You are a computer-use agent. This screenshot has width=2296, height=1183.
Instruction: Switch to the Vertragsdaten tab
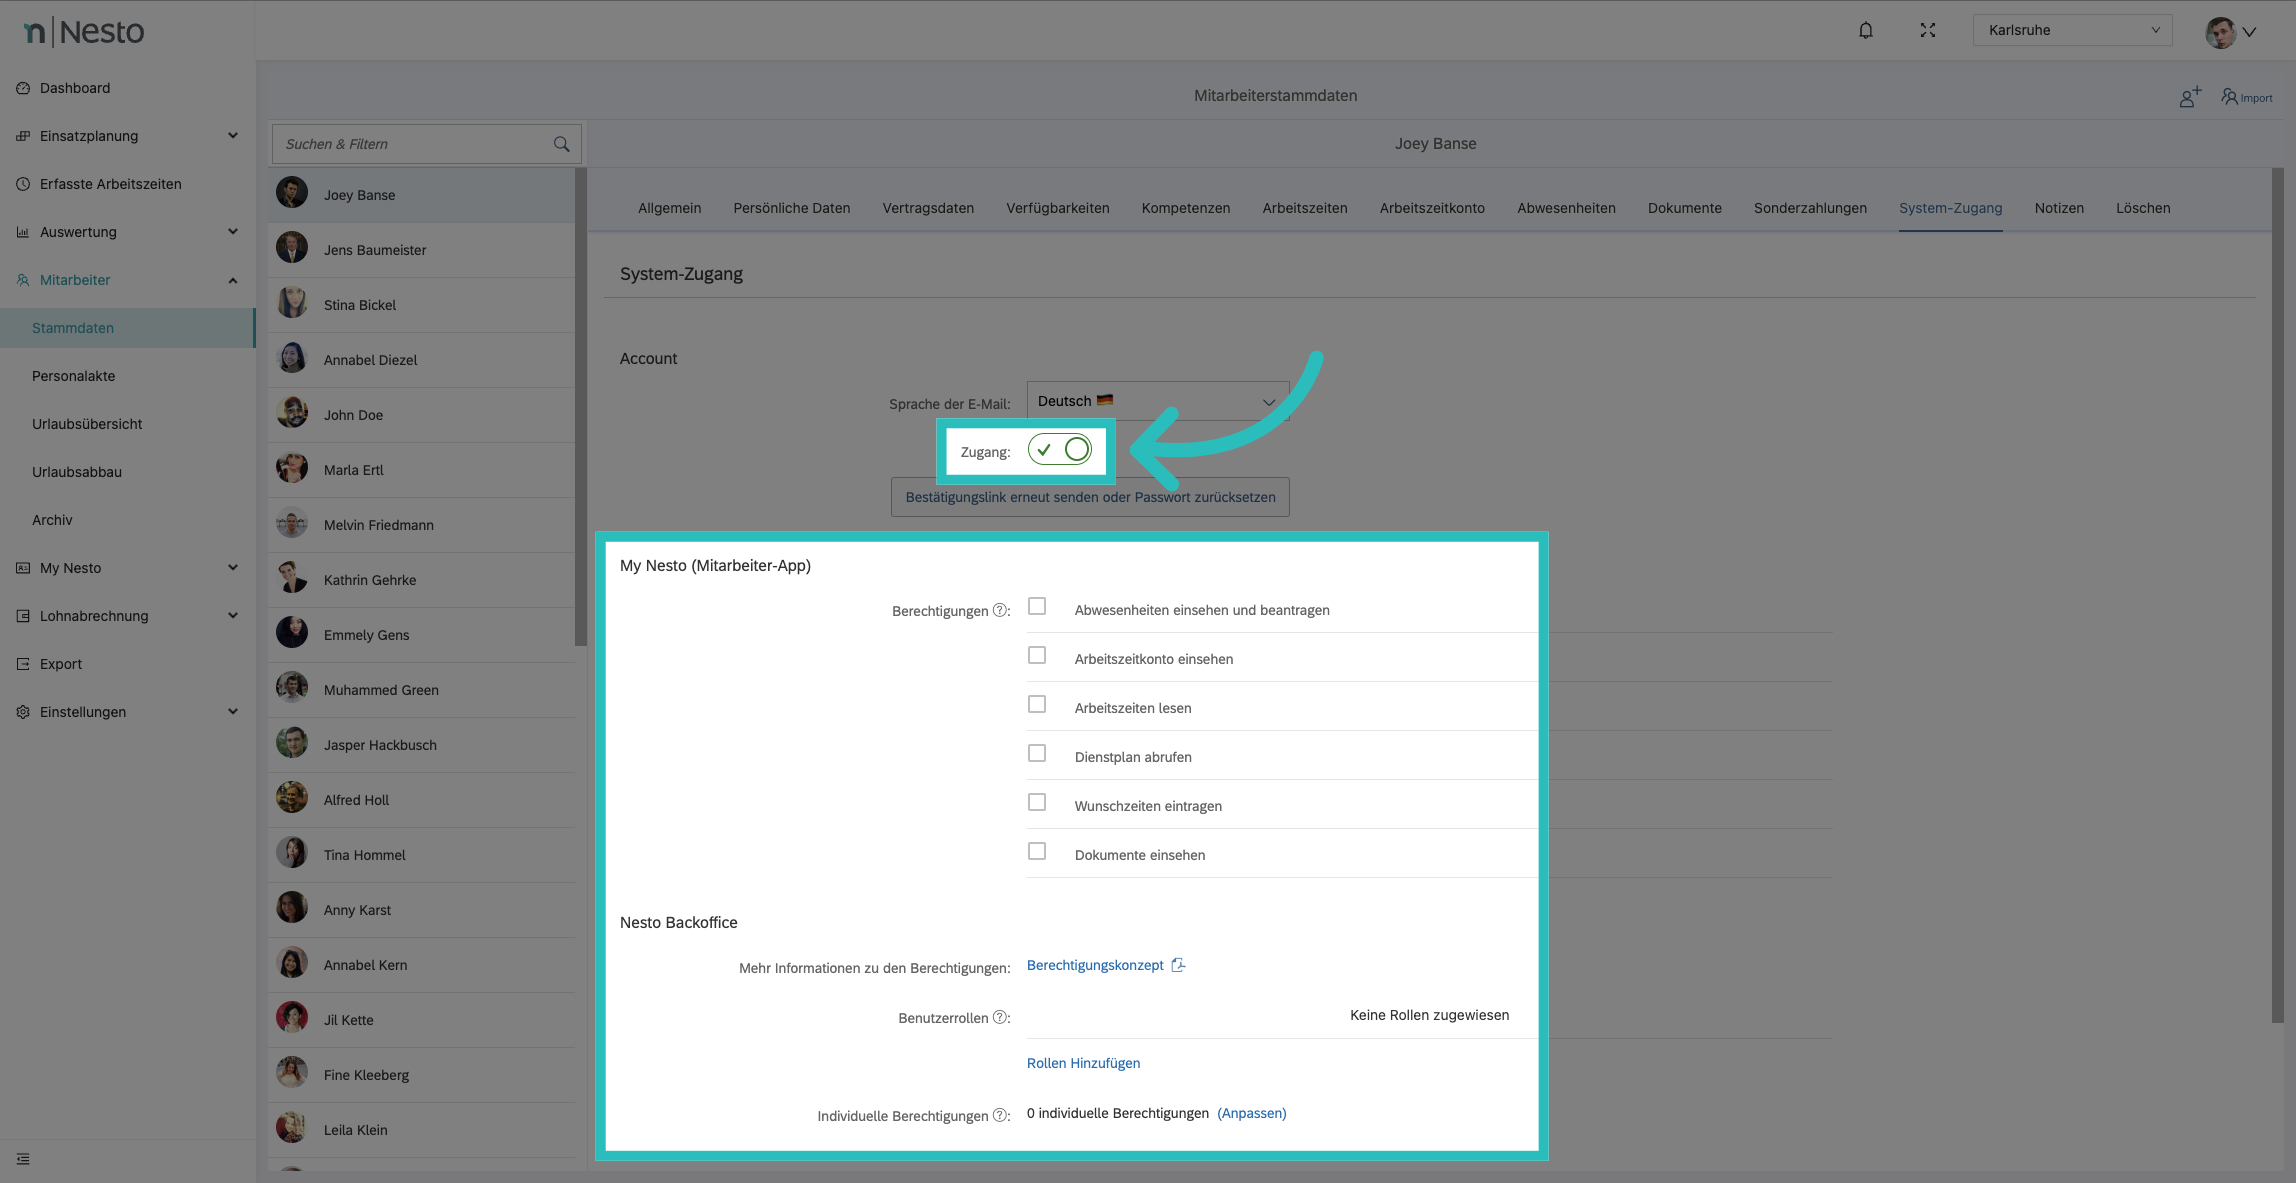pos(927,208)
